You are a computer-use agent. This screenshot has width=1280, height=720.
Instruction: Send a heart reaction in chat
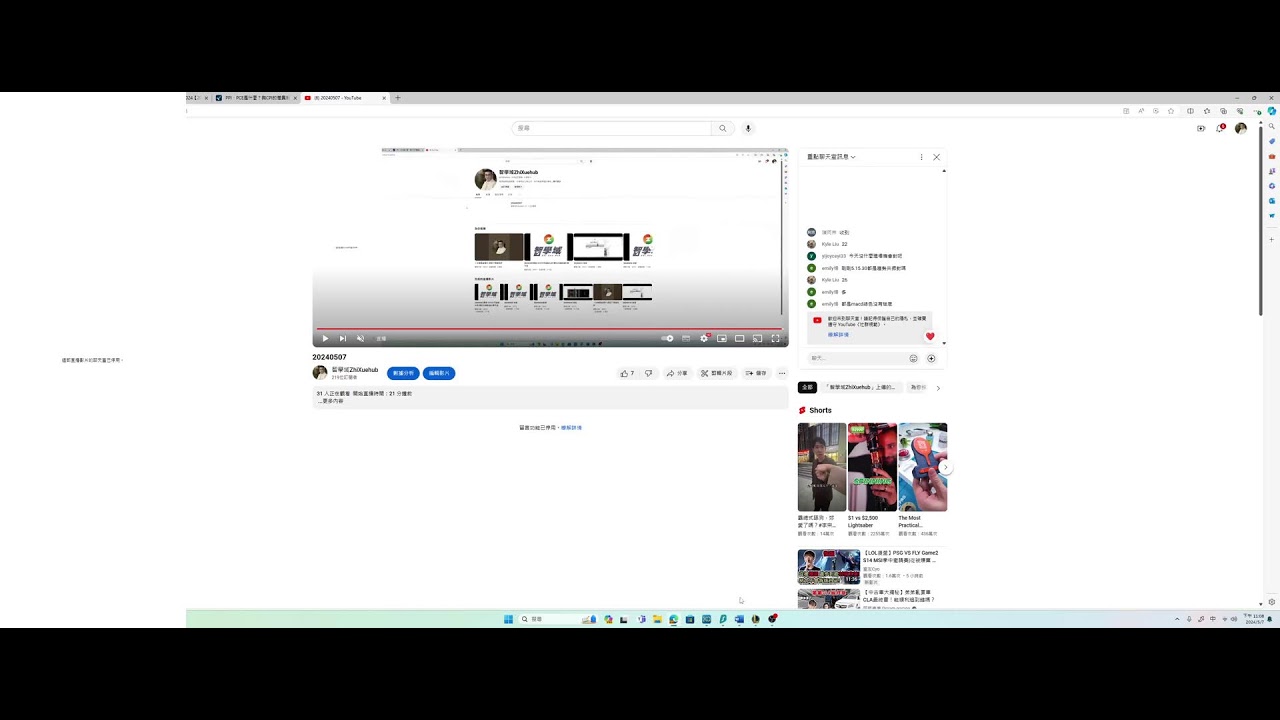tap(930, 337)
